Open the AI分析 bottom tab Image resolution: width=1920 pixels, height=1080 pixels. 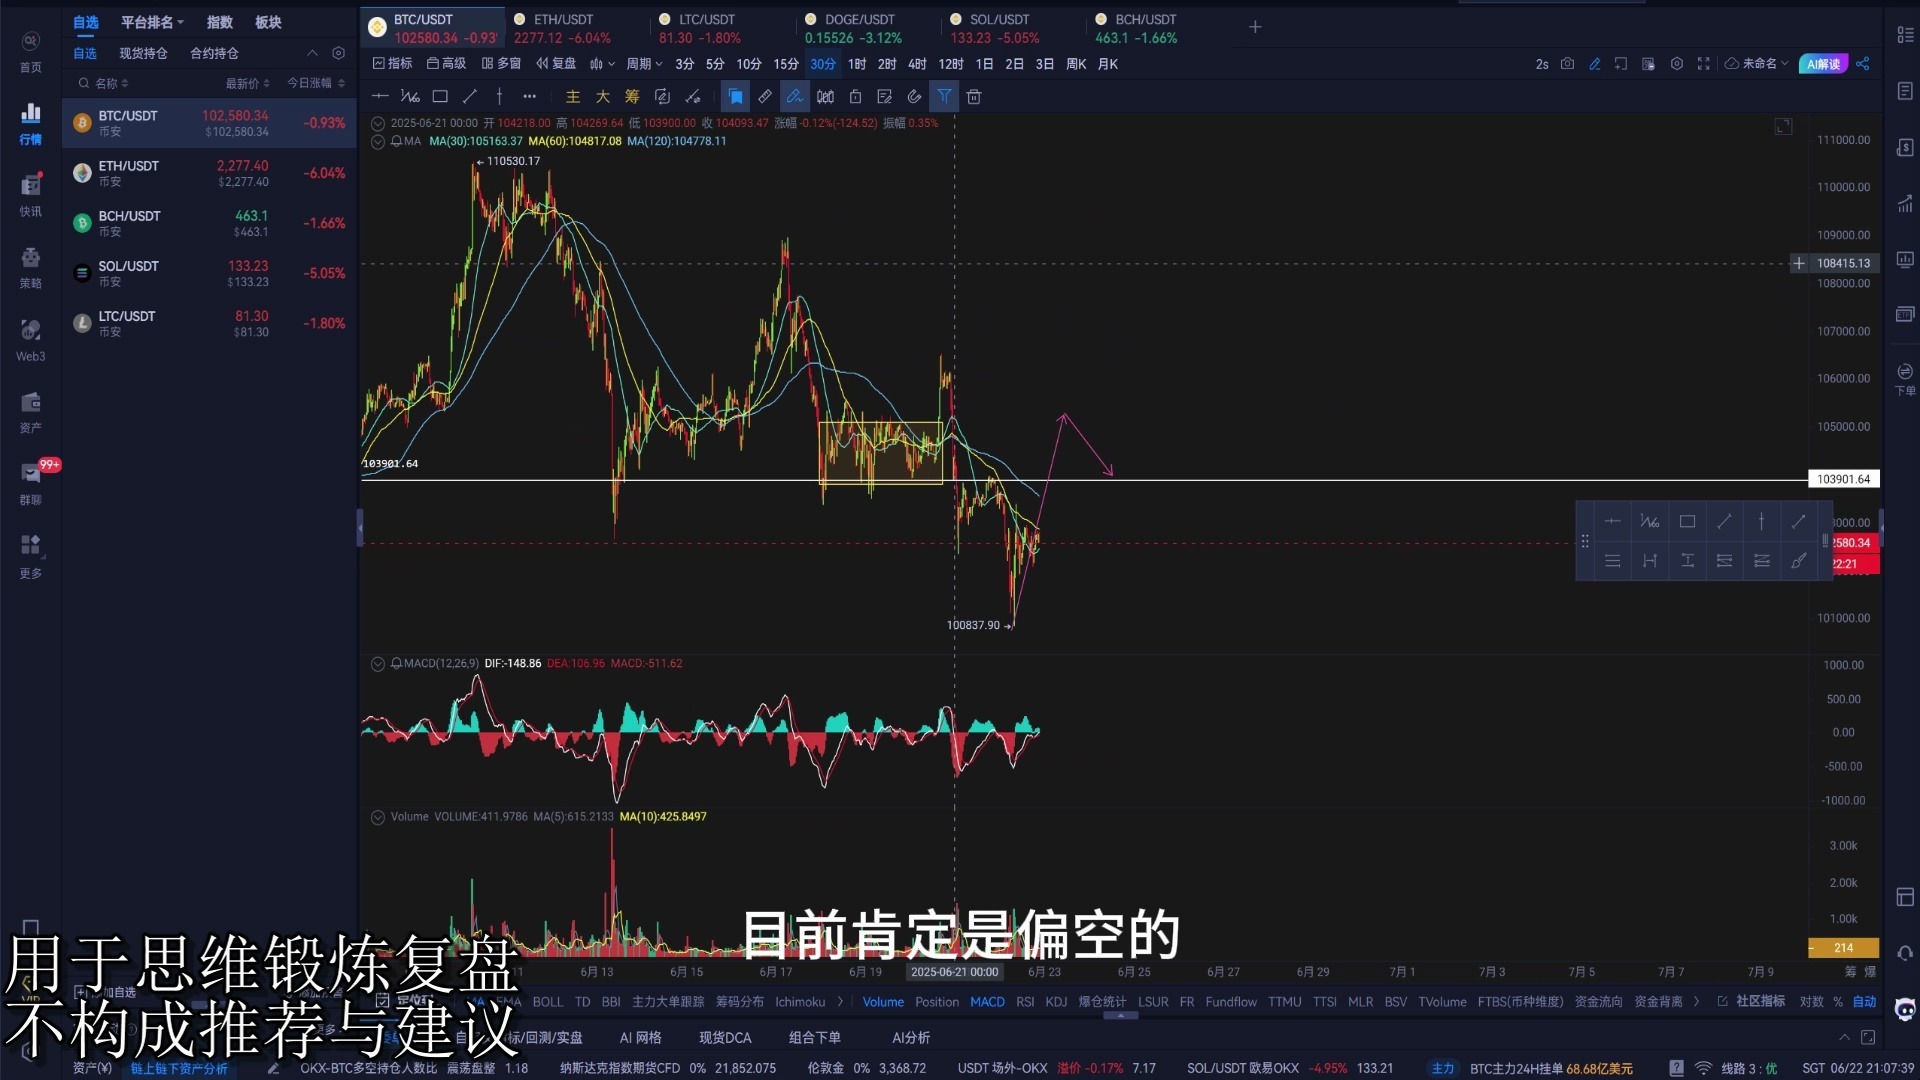[911, 1038]
